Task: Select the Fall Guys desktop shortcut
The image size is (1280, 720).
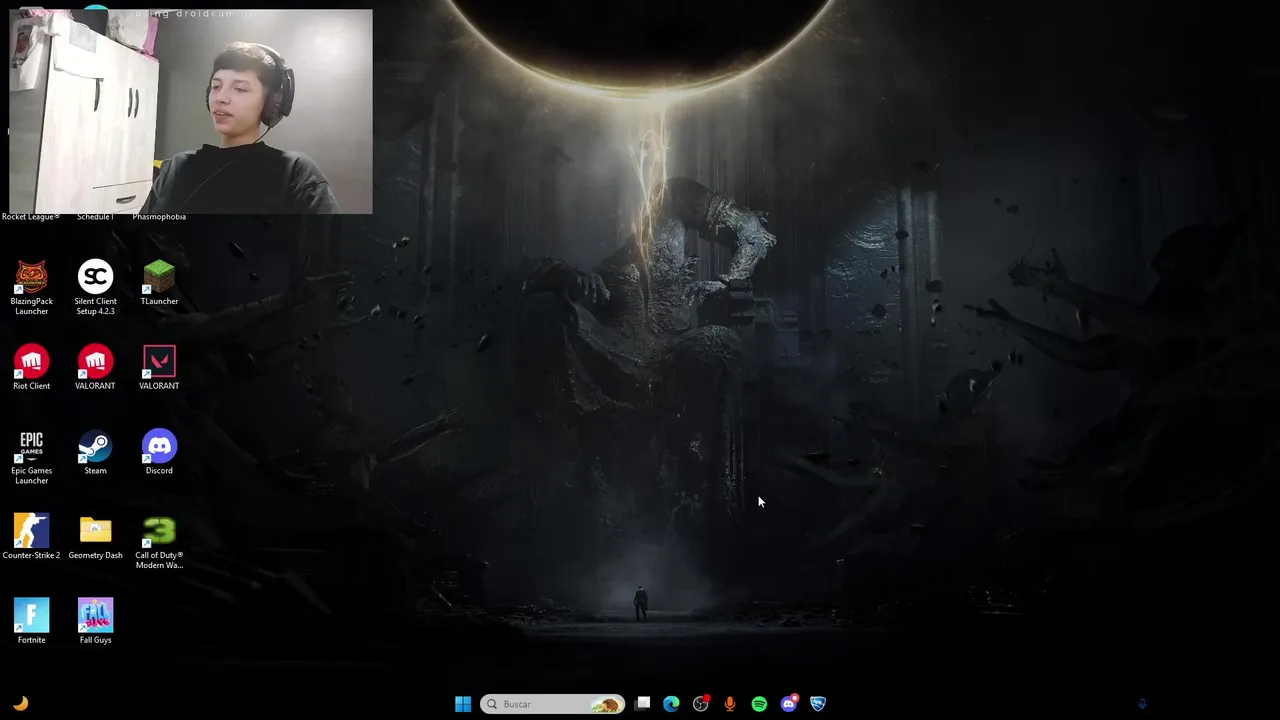Action: point(95,621)
